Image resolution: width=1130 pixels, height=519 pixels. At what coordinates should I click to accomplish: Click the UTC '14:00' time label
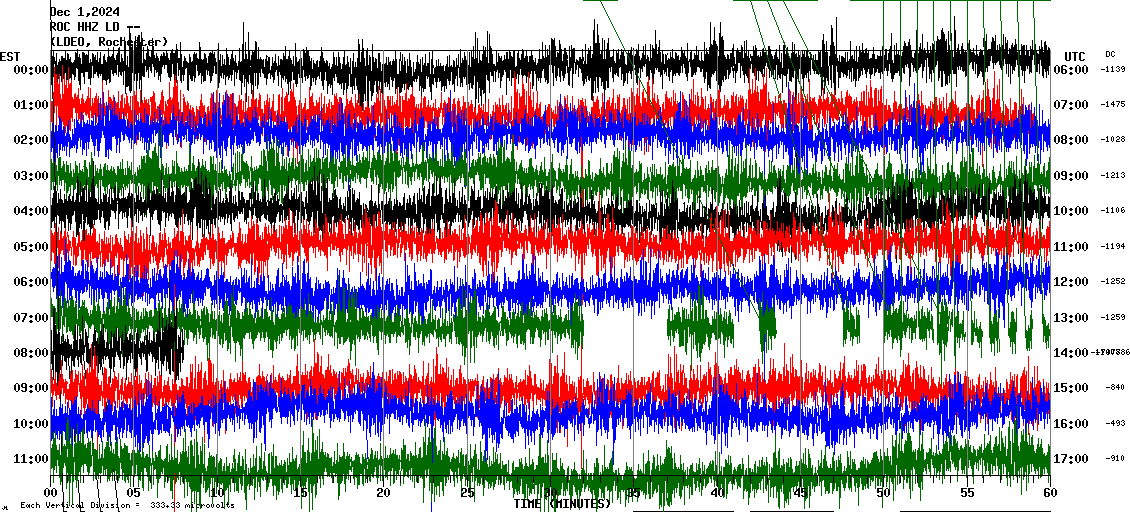coord(1071,353)
